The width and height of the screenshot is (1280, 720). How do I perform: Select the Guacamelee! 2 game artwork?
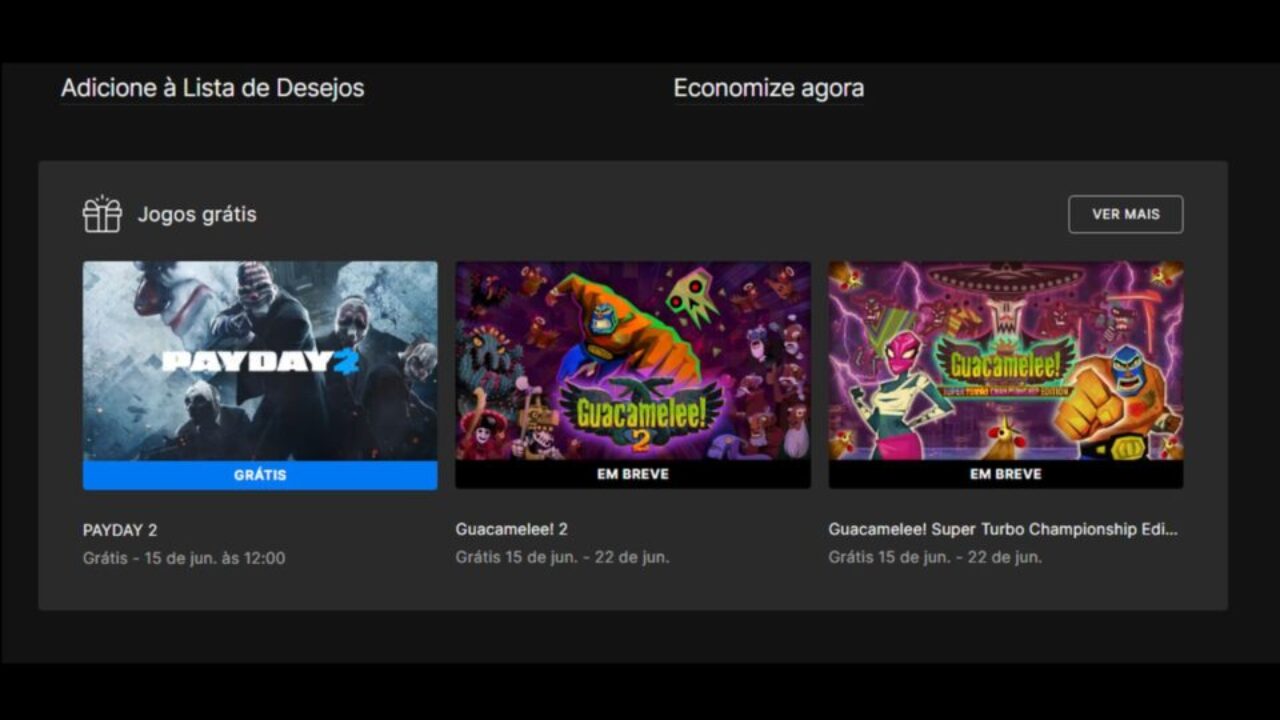[633, 361]
